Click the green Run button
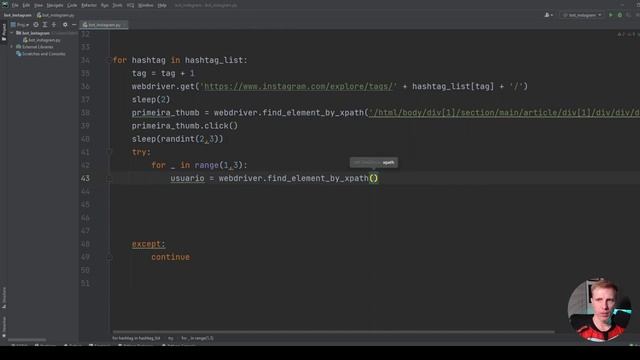 [611, 15]
